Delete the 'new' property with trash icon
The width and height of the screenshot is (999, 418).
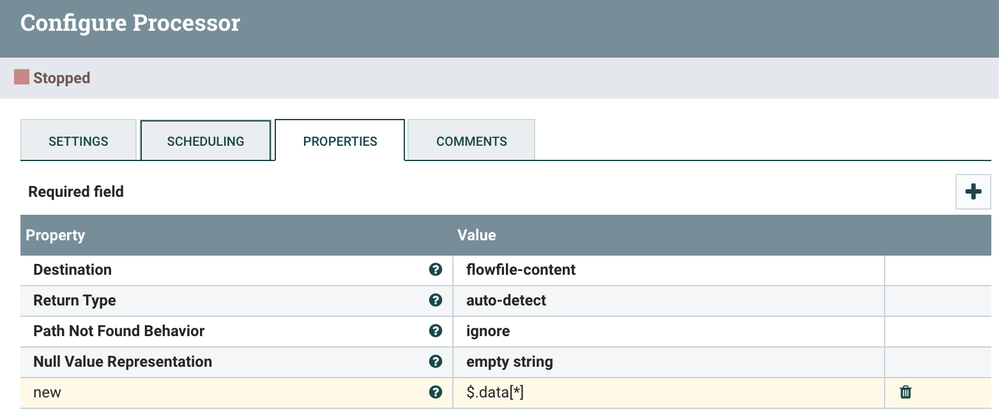[906, 392]
